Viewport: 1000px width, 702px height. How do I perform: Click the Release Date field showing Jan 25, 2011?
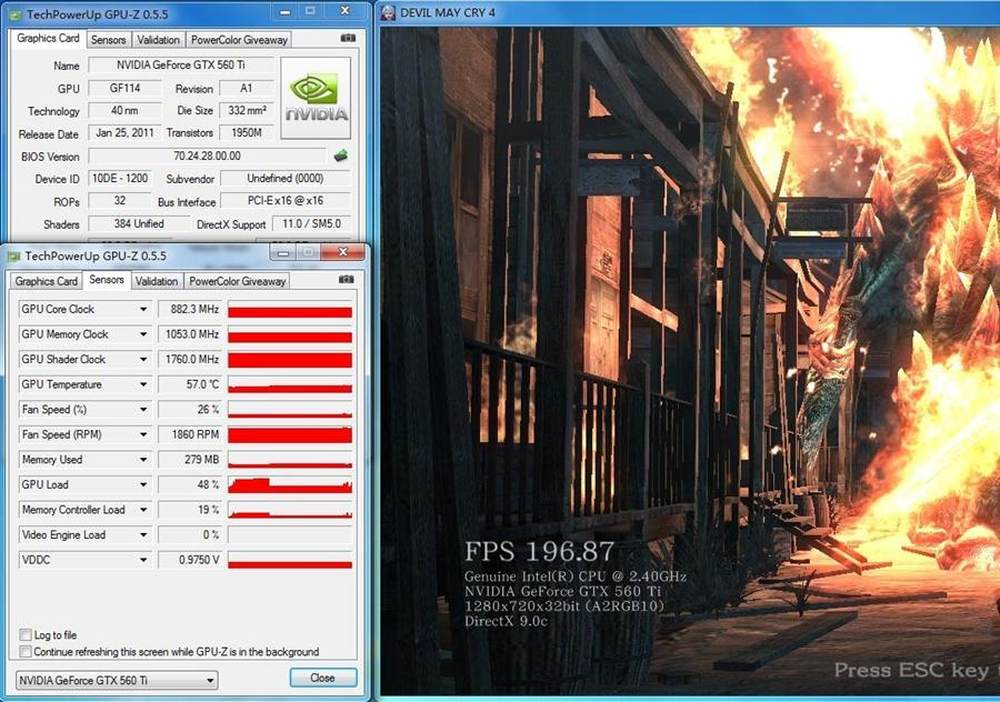[125, 133]
